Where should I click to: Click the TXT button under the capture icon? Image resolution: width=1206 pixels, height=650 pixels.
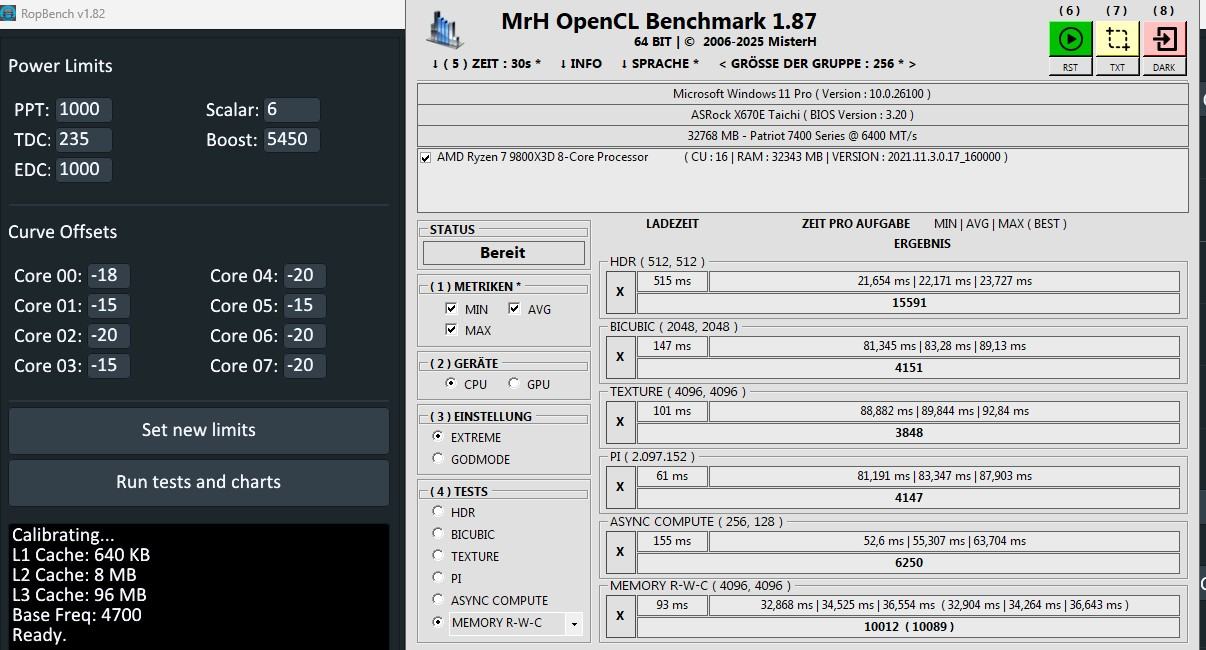[1117, 67]
